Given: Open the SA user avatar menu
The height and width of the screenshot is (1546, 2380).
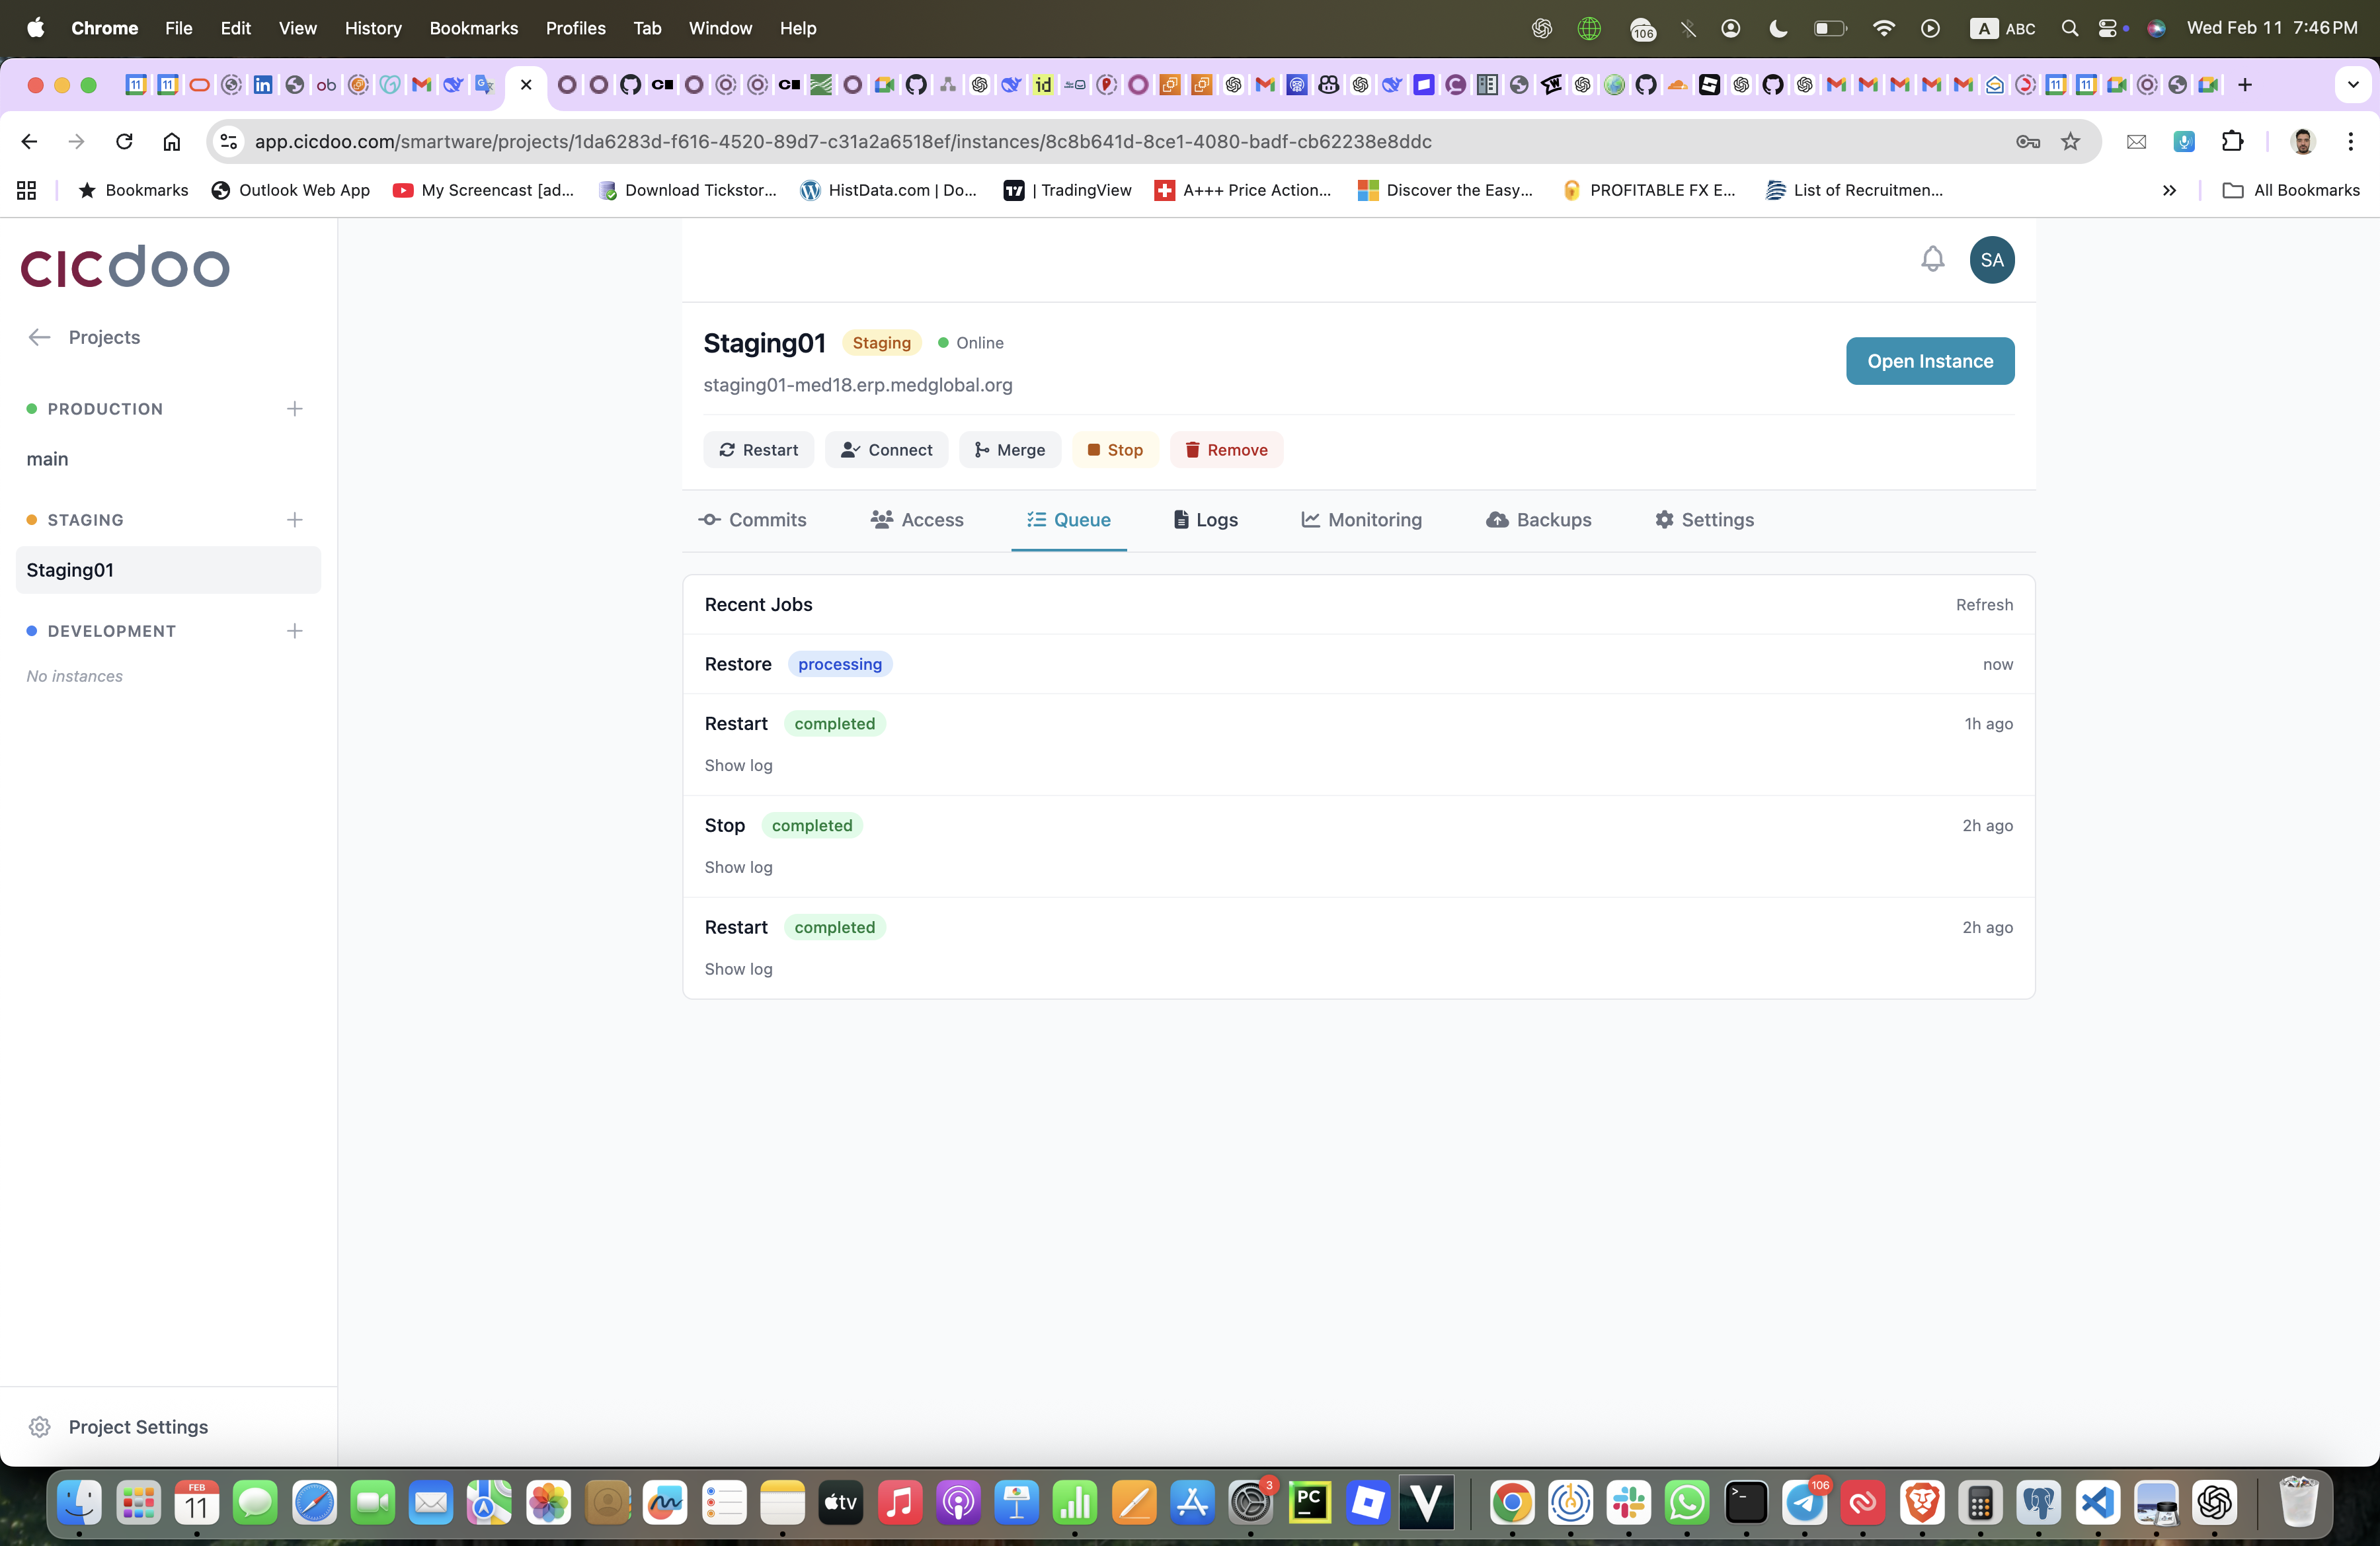Looking at the screenshot, I should pos(1991,260).
